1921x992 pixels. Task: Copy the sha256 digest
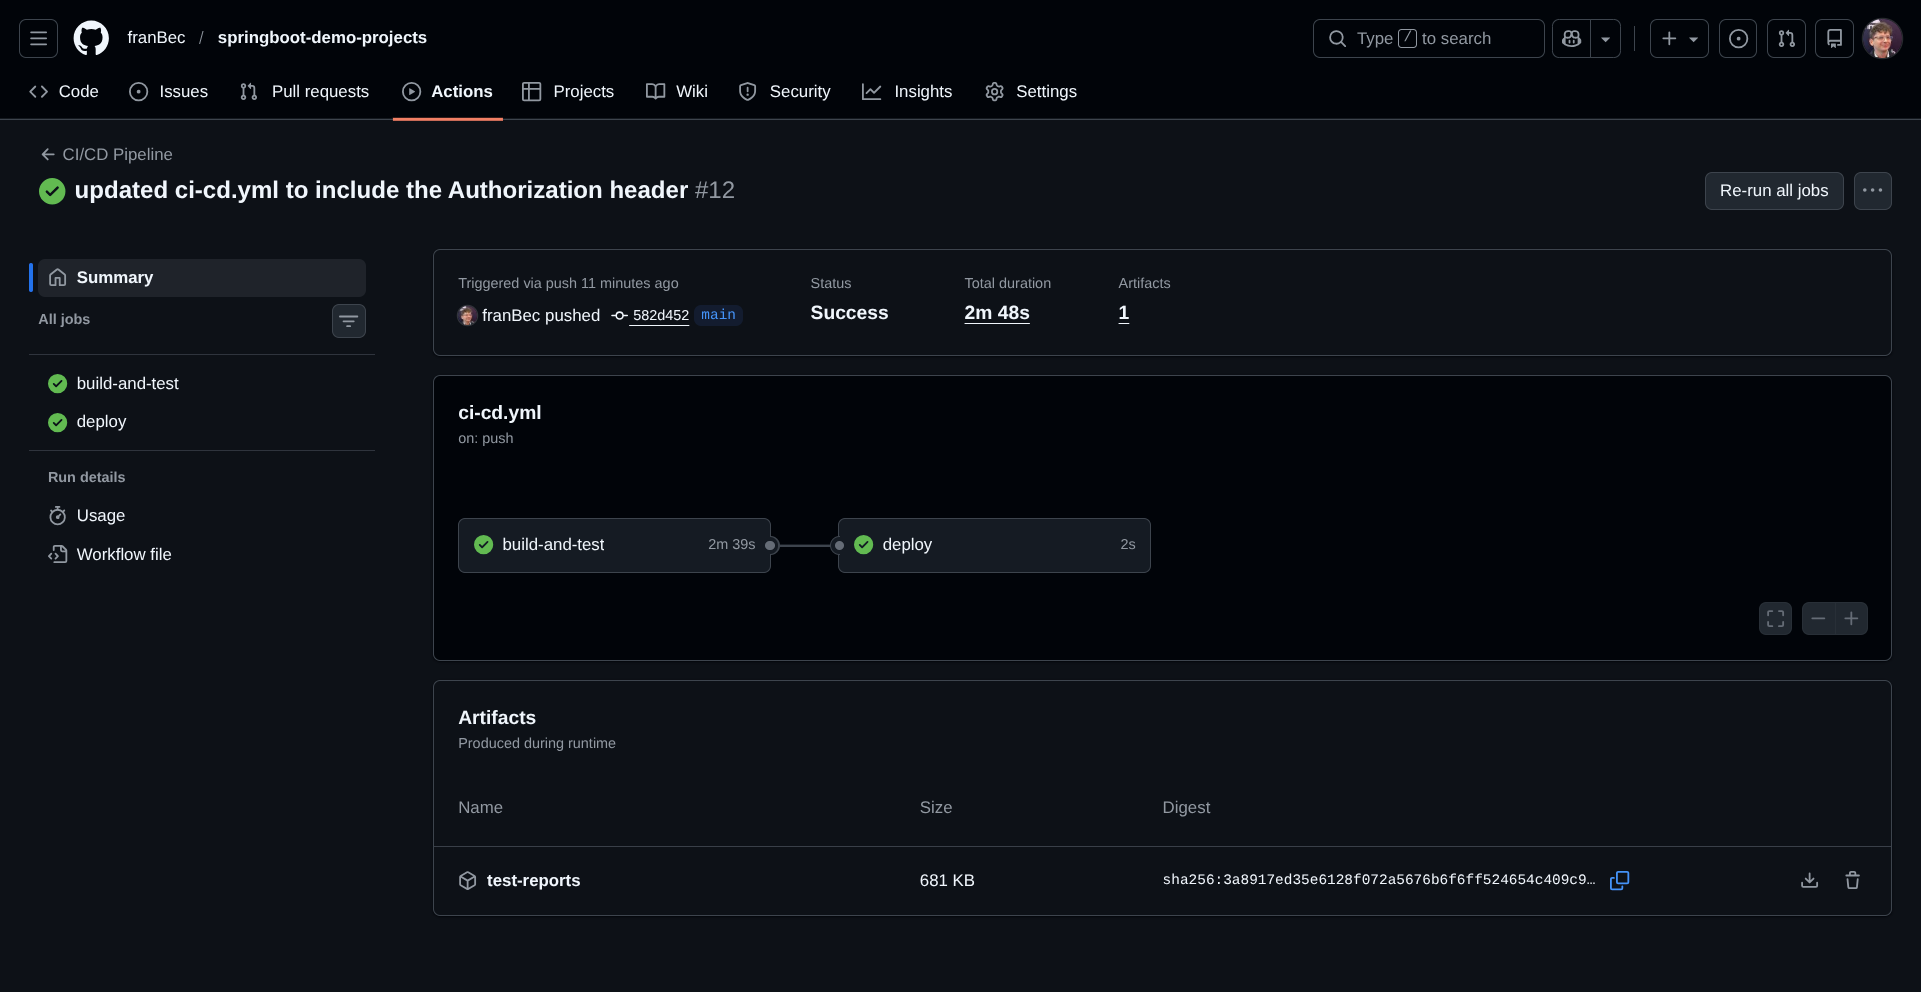coord(1619,880)
